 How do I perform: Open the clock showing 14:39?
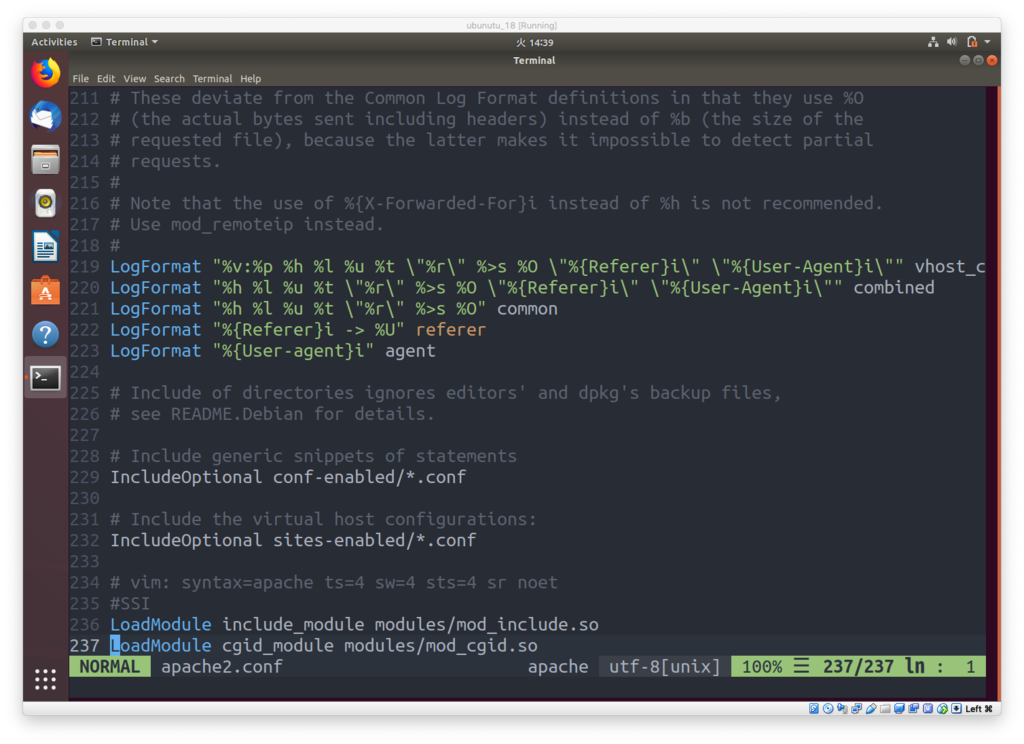[x=535, y=42]
